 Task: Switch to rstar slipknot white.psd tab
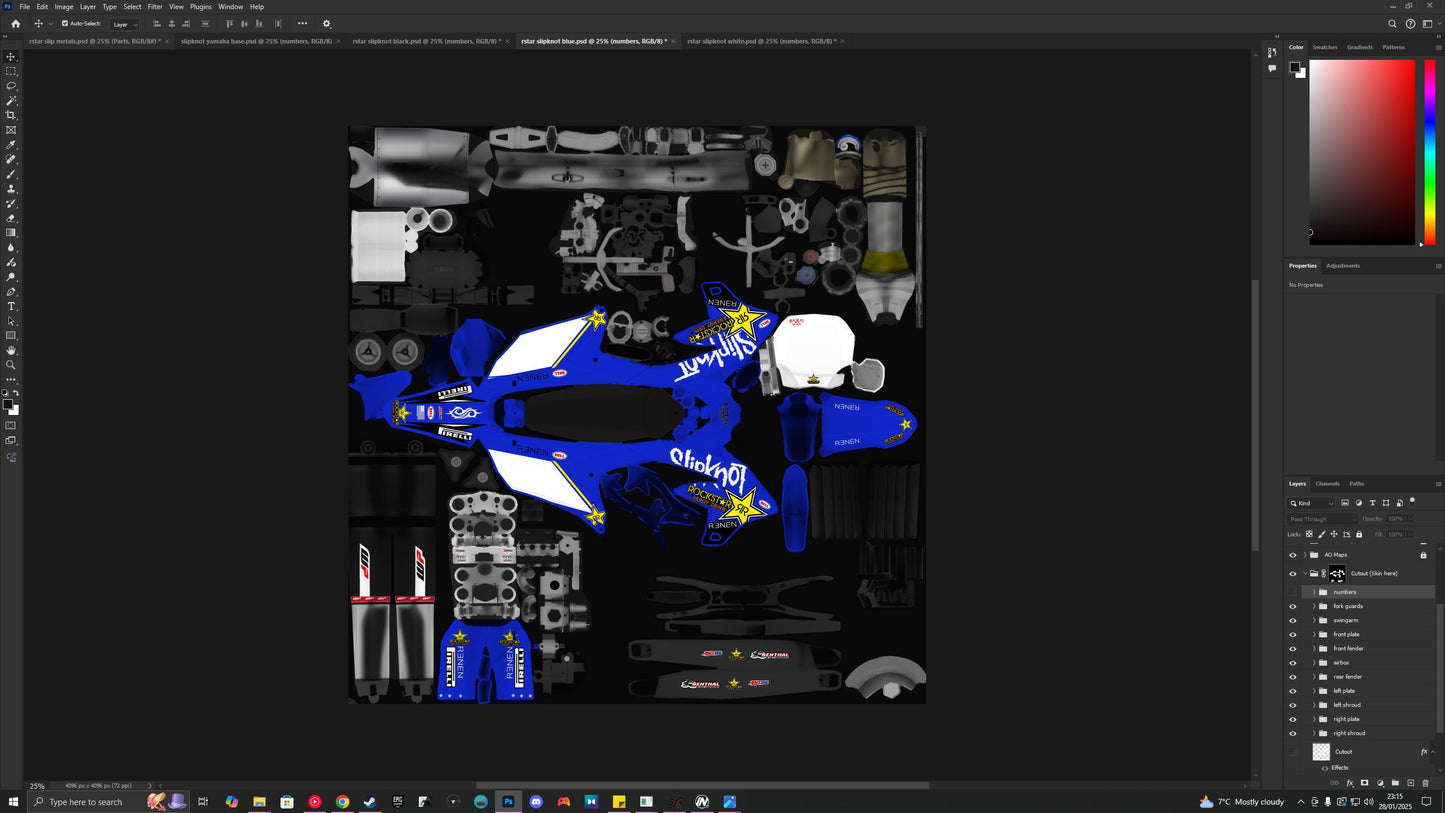click(x=760, y=41)
